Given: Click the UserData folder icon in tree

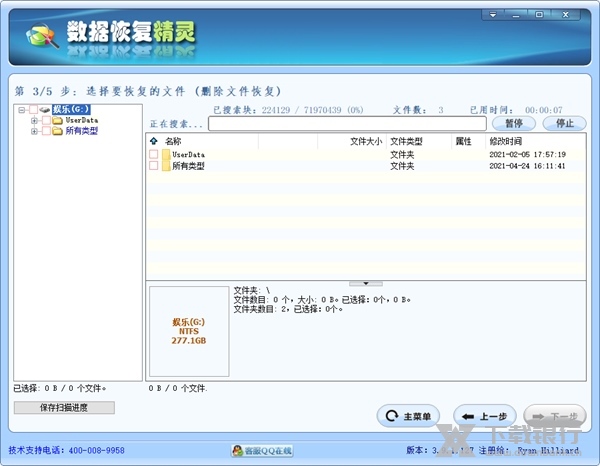Looking at the screenshot, I should pyautogui.click(x=57, y=121).
